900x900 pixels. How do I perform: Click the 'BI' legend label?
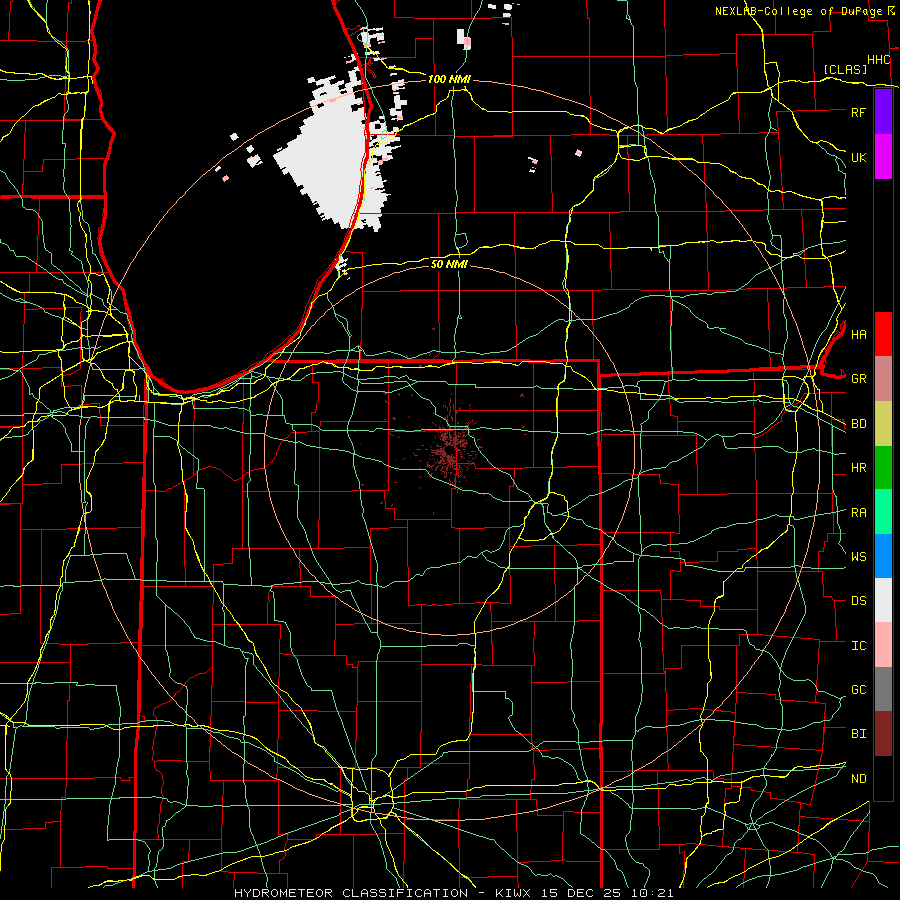point(858,734)
